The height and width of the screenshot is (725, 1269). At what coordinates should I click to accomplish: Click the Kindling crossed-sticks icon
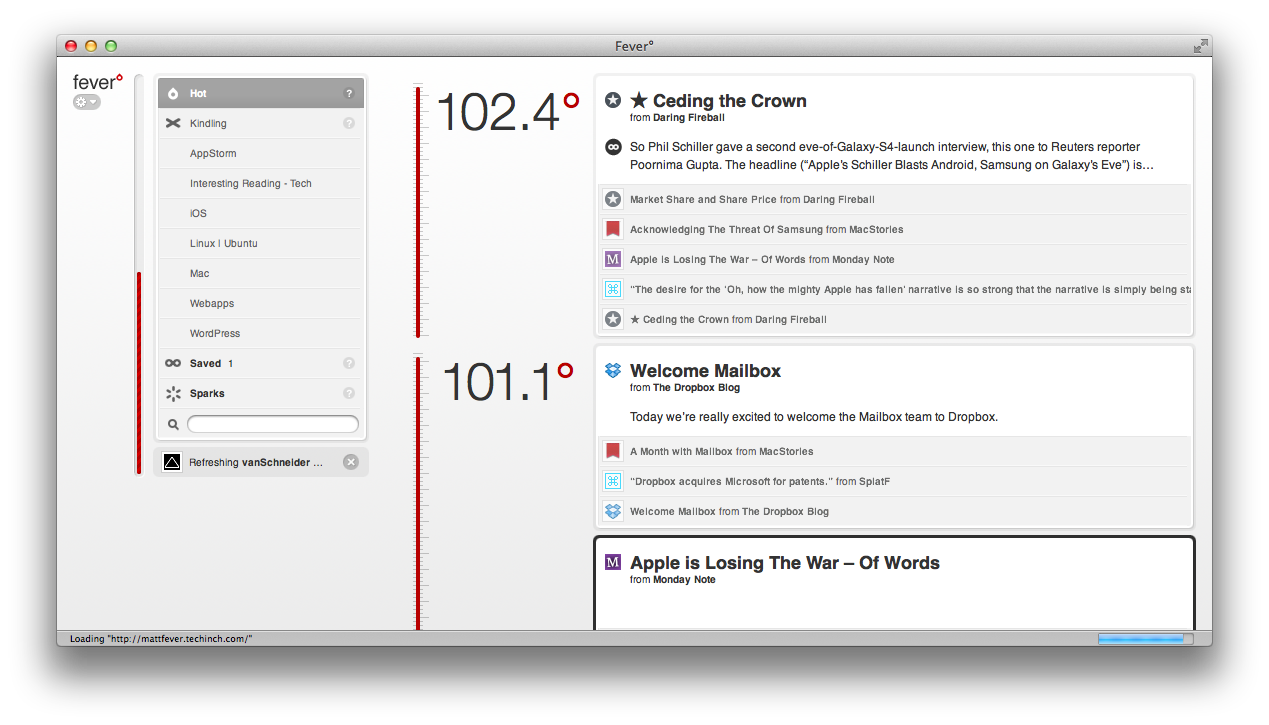tap(173, 123)
